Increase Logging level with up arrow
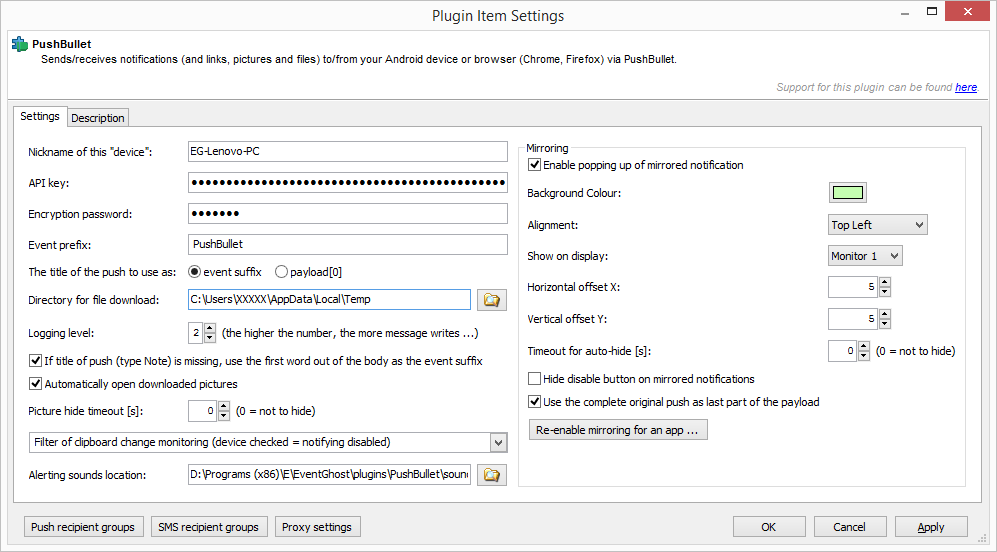The image size is (997, 552). coord(210,328)
